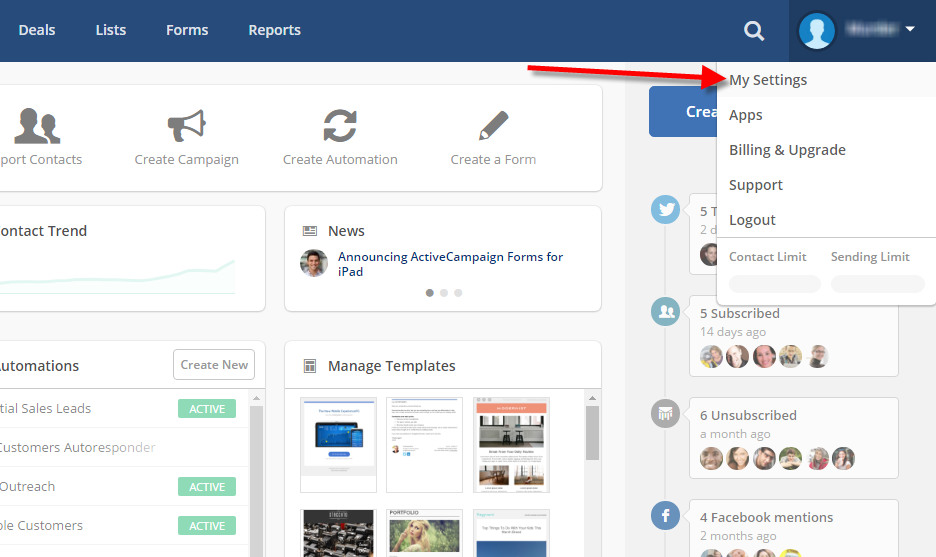
Task: Click last avatar under 5 Subscribed
Action: (818, 357)
